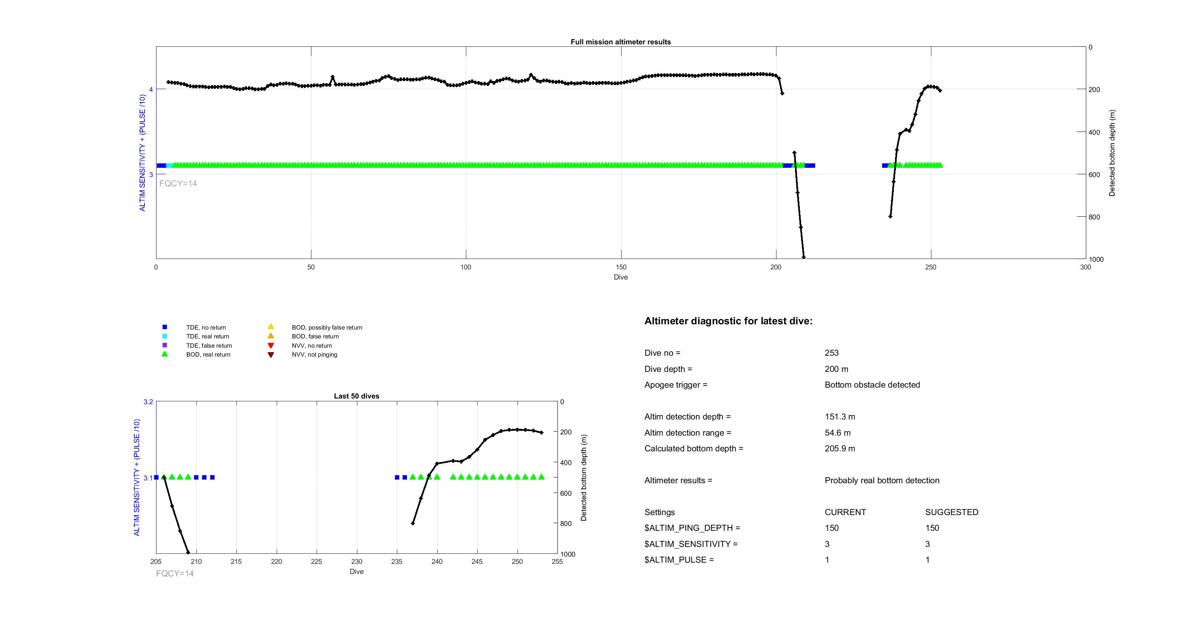Click the 'Altim detection range =' label
The height and width of the screenshot is (622, 1200).
tap(688, 433)
